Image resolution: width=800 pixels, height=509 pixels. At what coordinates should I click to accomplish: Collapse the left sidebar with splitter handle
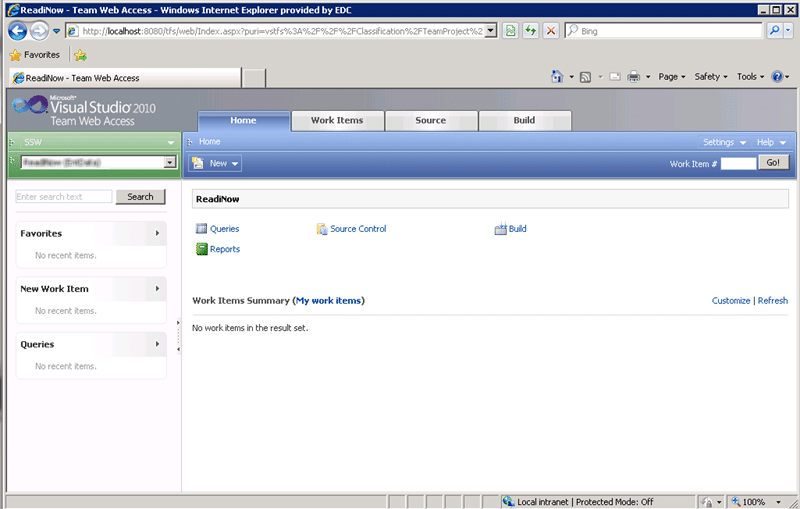[x=178, y=336]
